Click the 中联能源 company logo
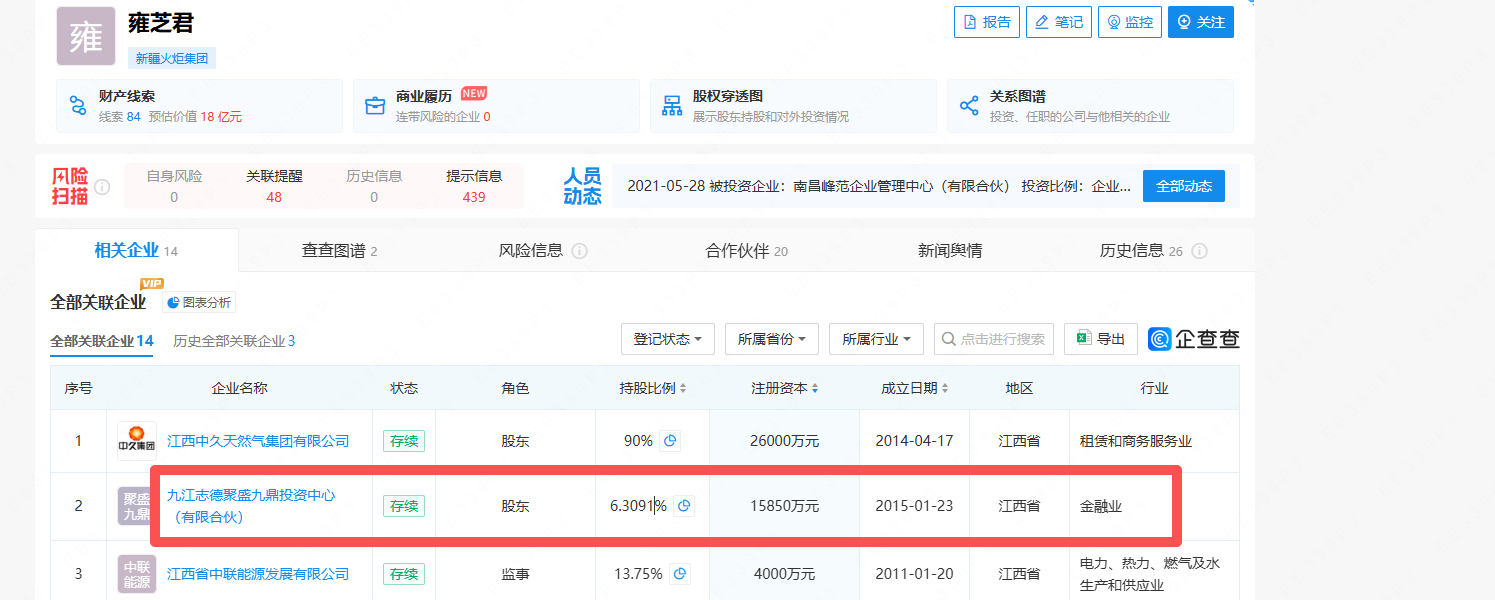This screenshot has width=1495, height=600. (137, 574)
